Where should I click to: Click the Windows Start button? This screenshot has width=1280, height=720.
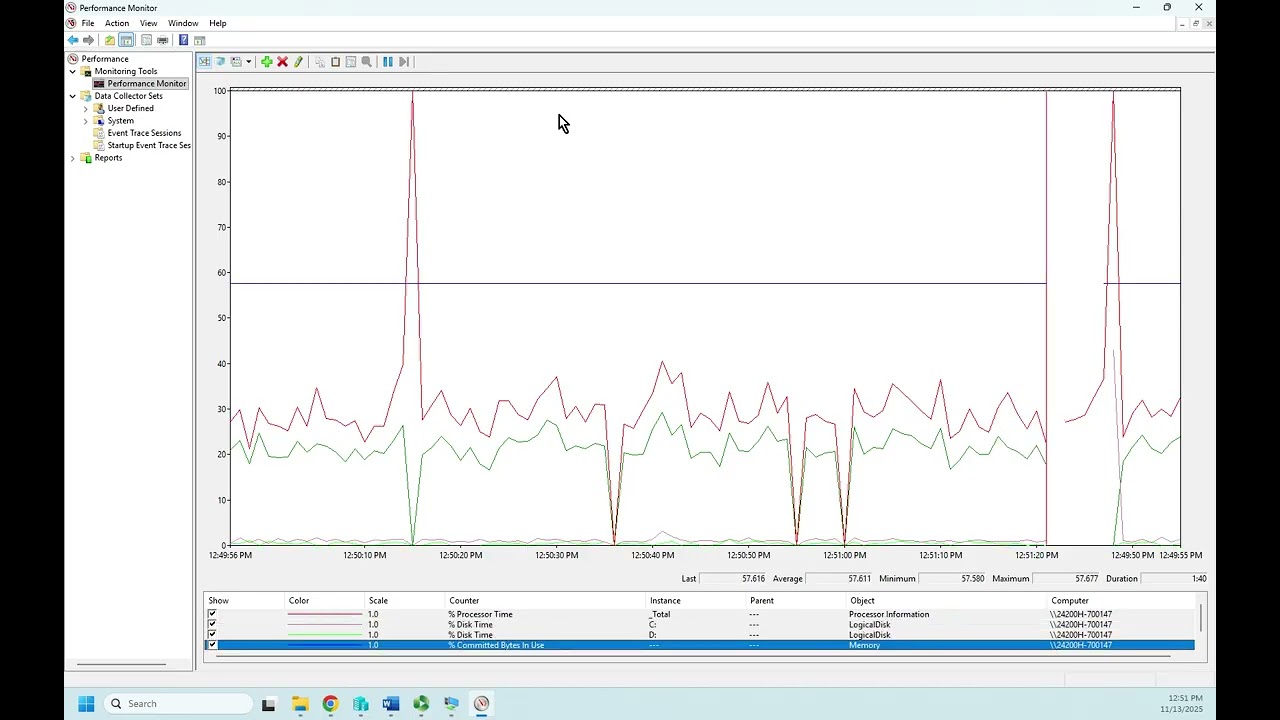tap(86, 704)
